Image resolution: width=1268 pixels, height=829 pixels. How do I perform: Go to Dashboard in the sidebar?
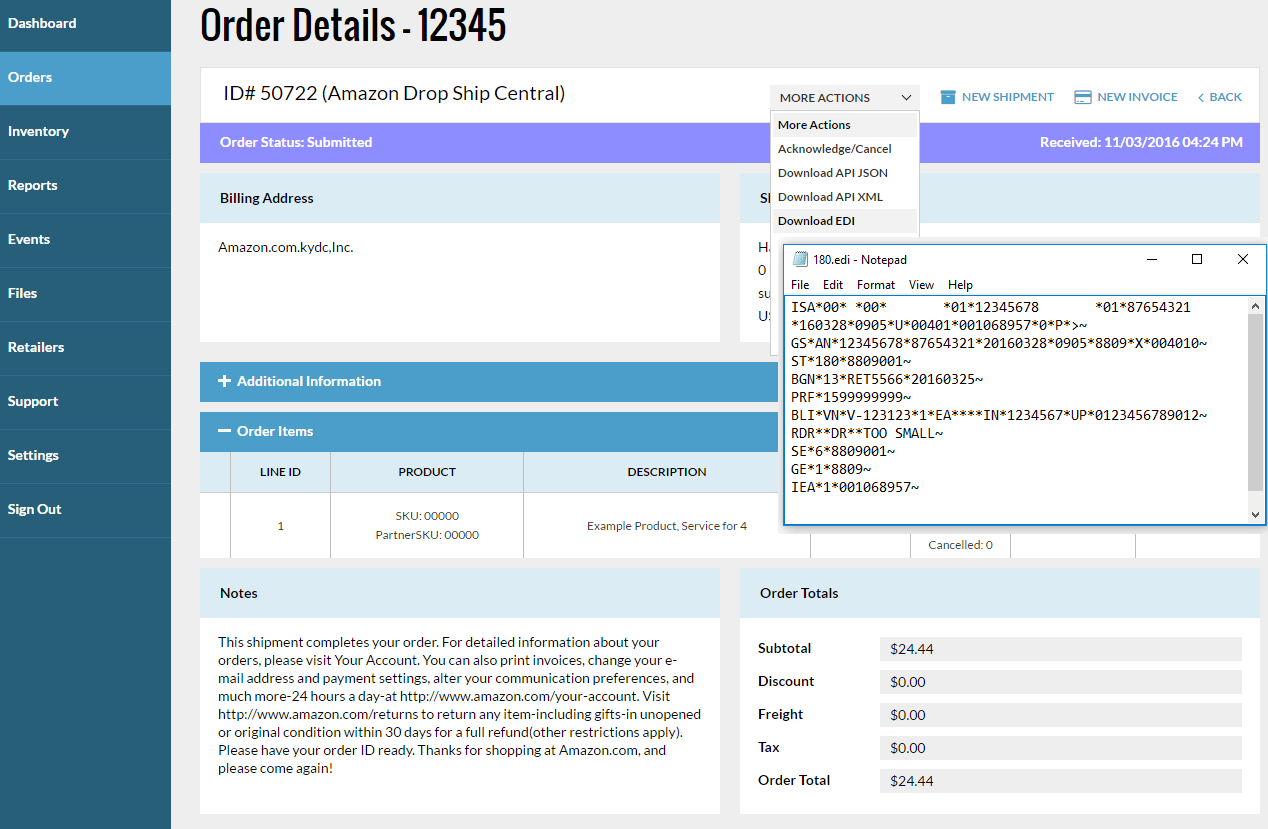tap(85, 23)
